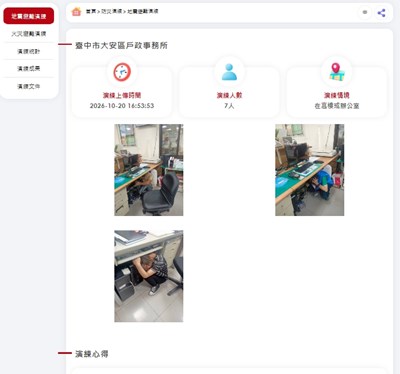
Task: Click the clock icon above 演練上傳時間
Action: [122, 72]
